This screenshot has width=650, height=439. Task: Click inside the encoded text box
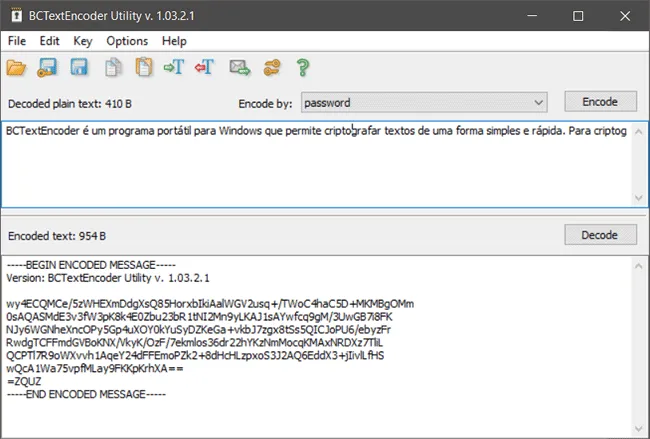click(317, 347)
